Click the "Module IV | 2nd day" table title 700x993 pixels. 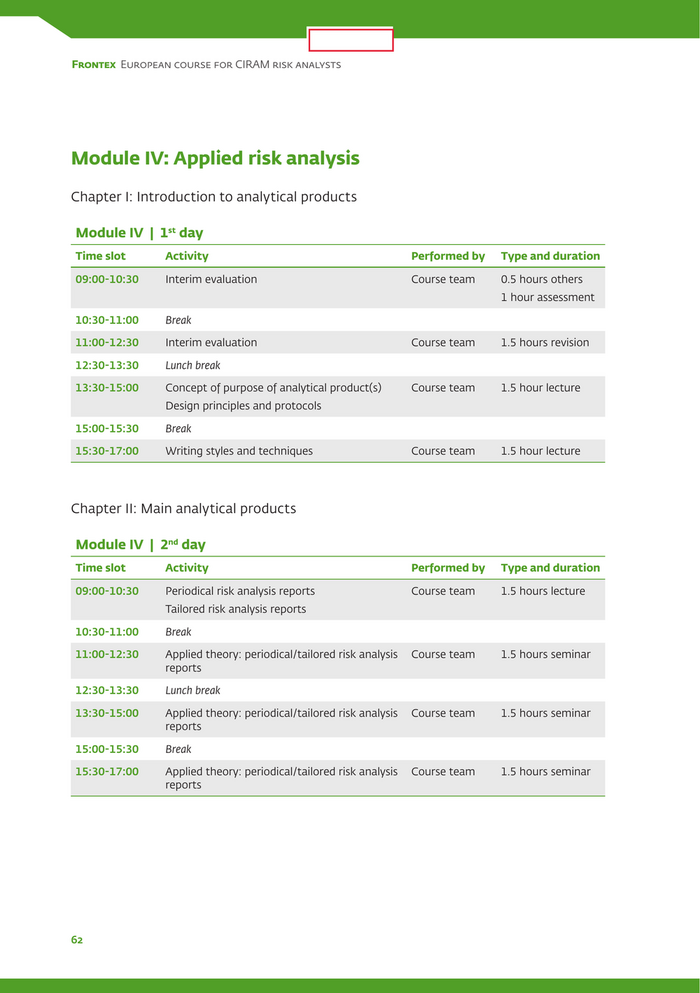tap(140, 545)
